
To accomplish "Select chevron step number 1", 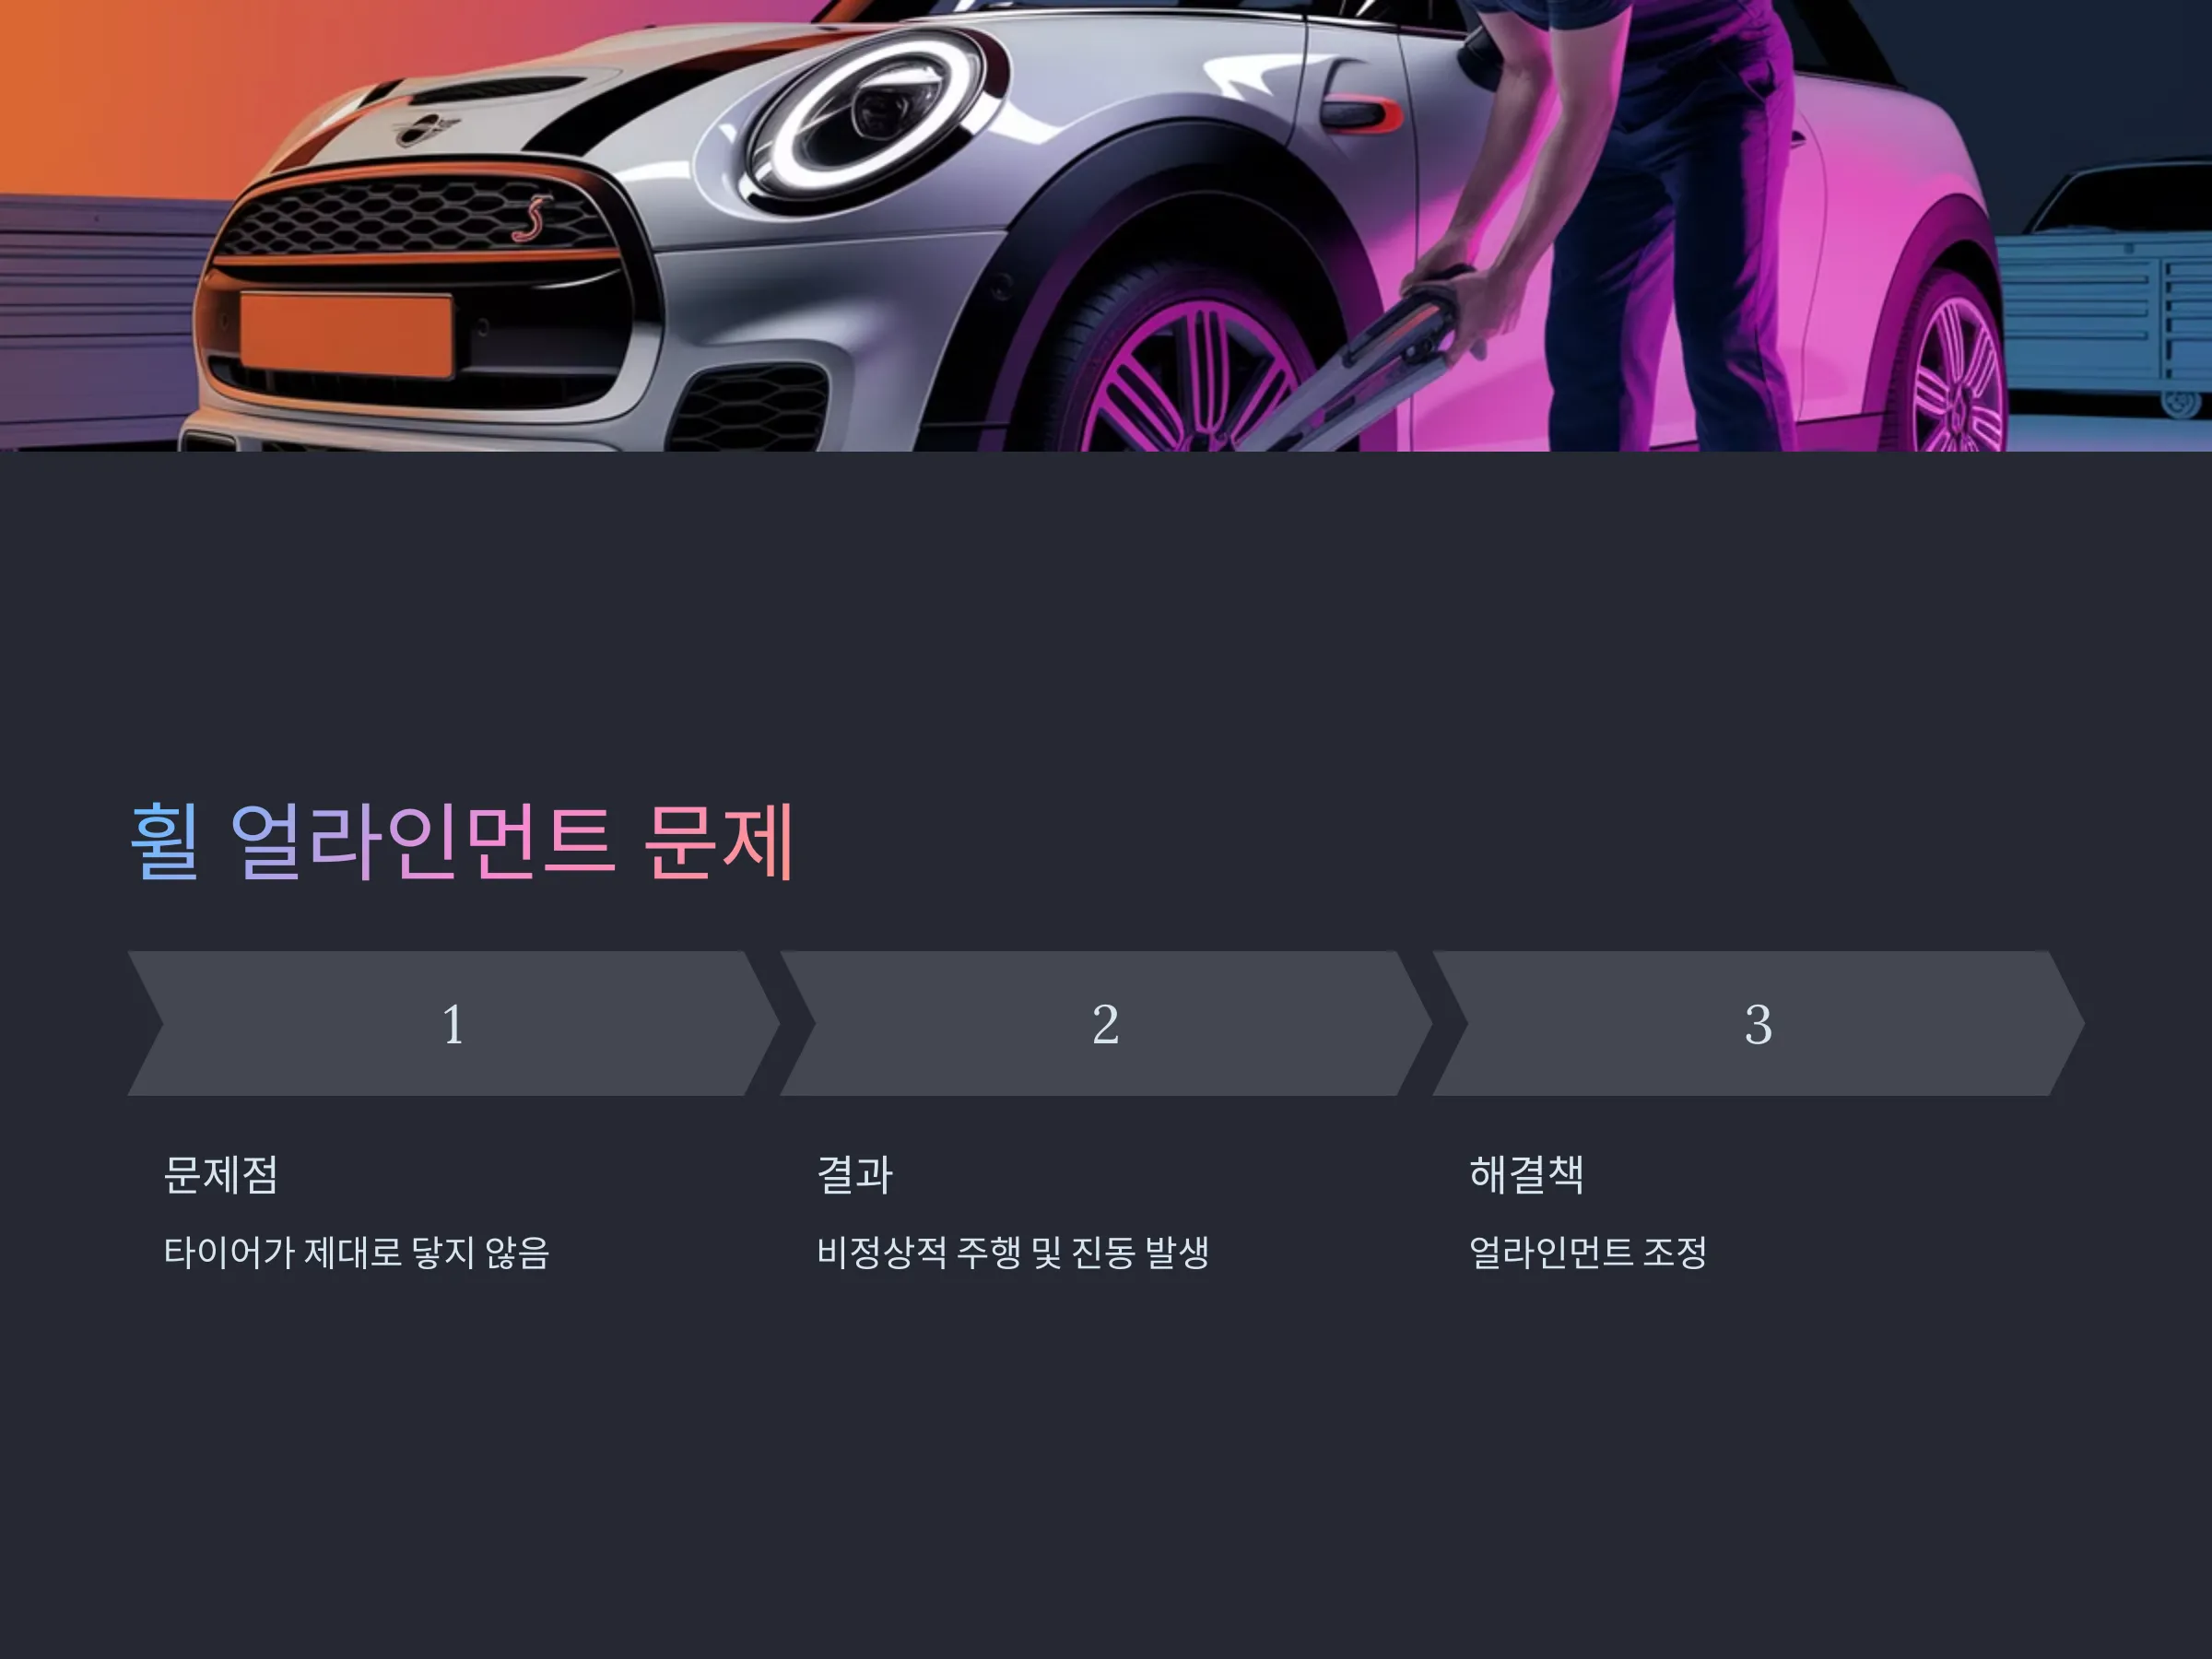I will pyautogui.click(x=453, y=1023).
